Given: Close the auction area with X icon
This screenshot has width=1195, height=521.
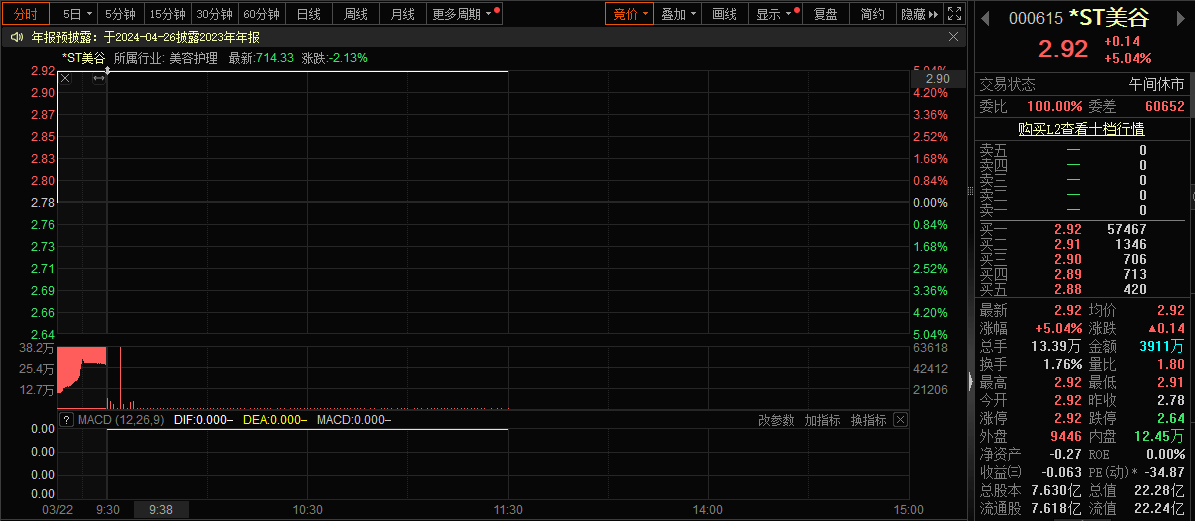Looking at the screenshot, I should pyautogui.click(x=66, y=78).
